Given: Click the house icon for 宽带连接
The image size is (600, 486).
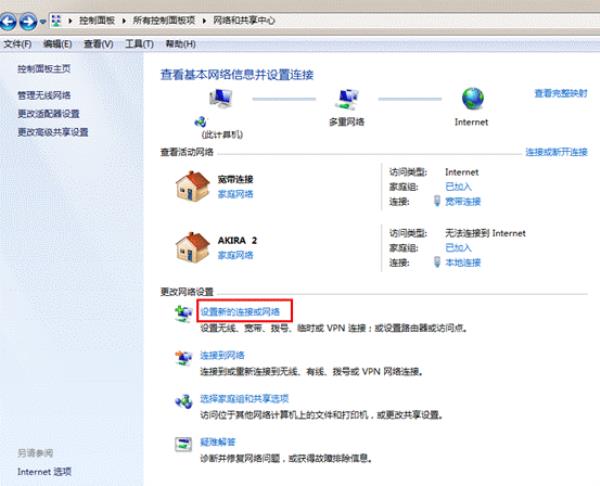Looking at the screenshot, I should coord(192,186).
